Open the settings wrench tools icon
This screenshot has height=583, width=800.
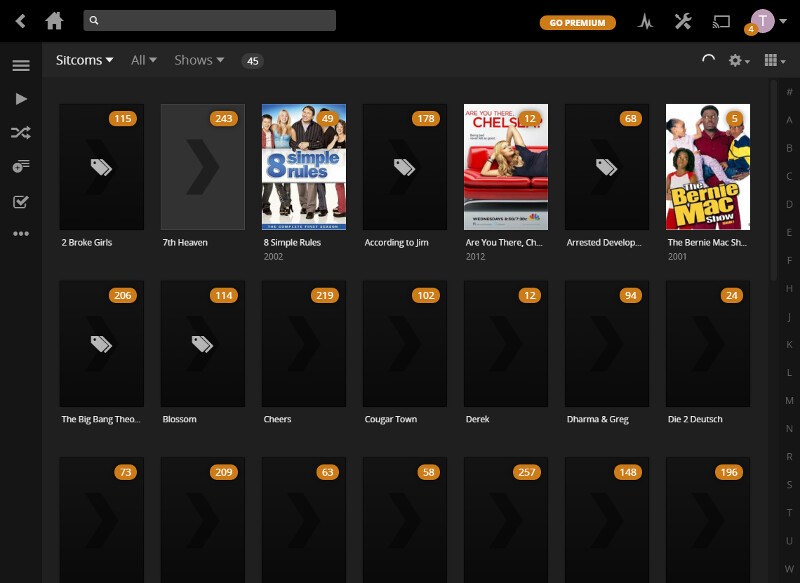(x=683, y=21)
